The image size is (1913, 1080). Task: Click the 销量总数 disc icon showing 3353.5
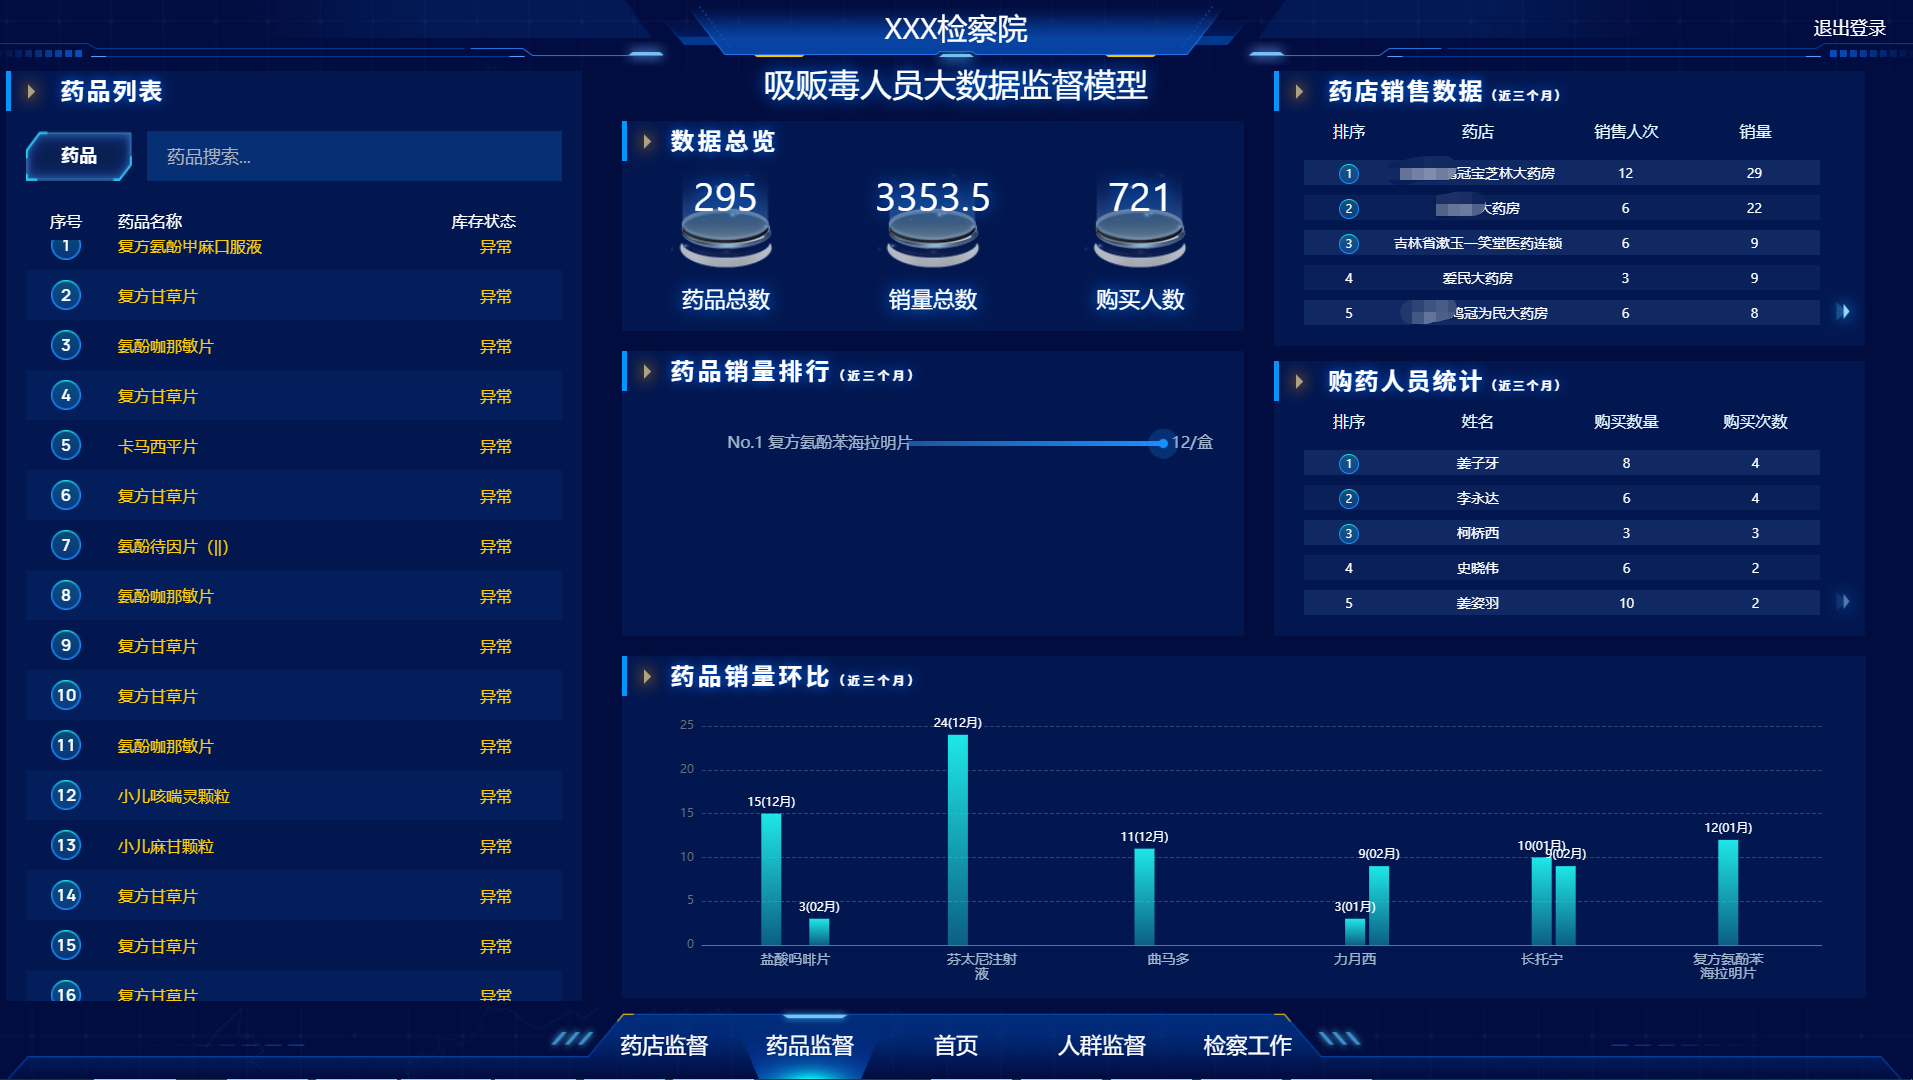[932, 240]
